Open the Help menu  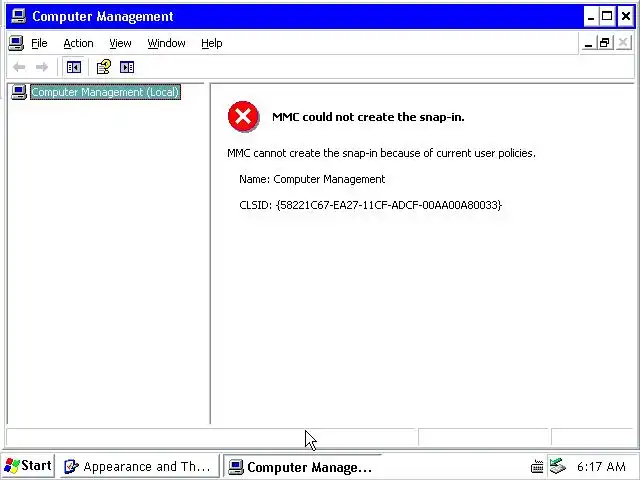pos(212,43)
